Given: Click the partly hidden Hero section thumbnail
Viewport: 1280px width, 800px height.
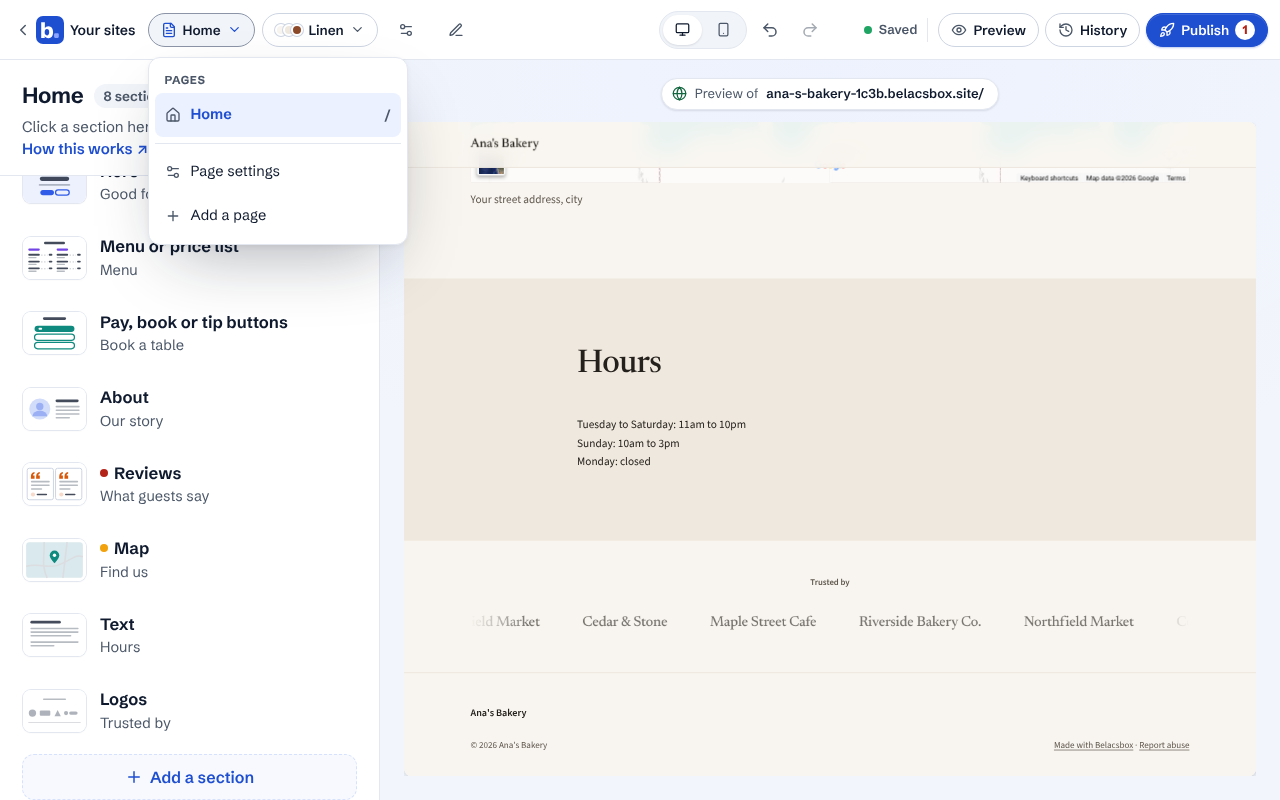Looking at the screenshot, I should pos(54,189).
